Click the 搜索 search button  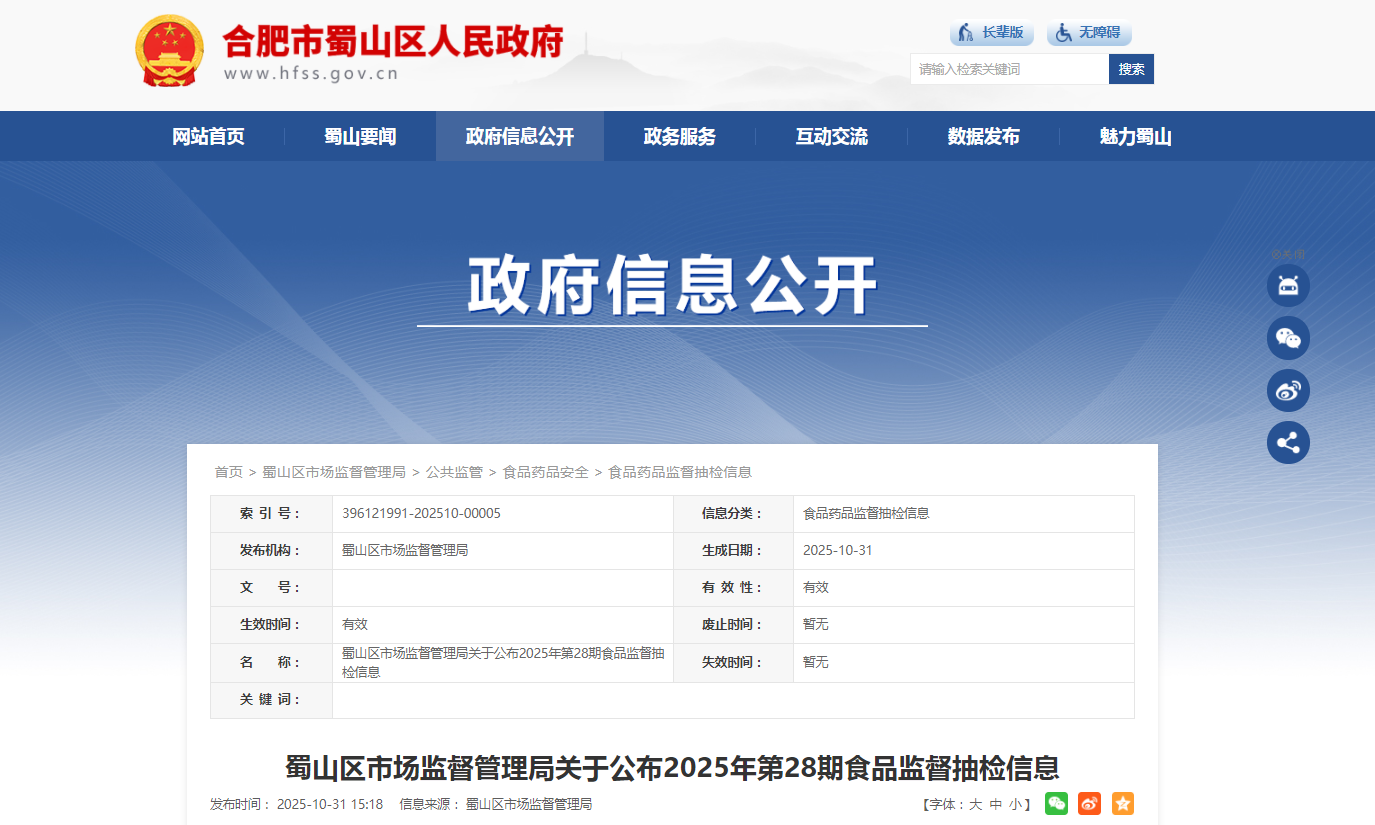pos(1131,69)
